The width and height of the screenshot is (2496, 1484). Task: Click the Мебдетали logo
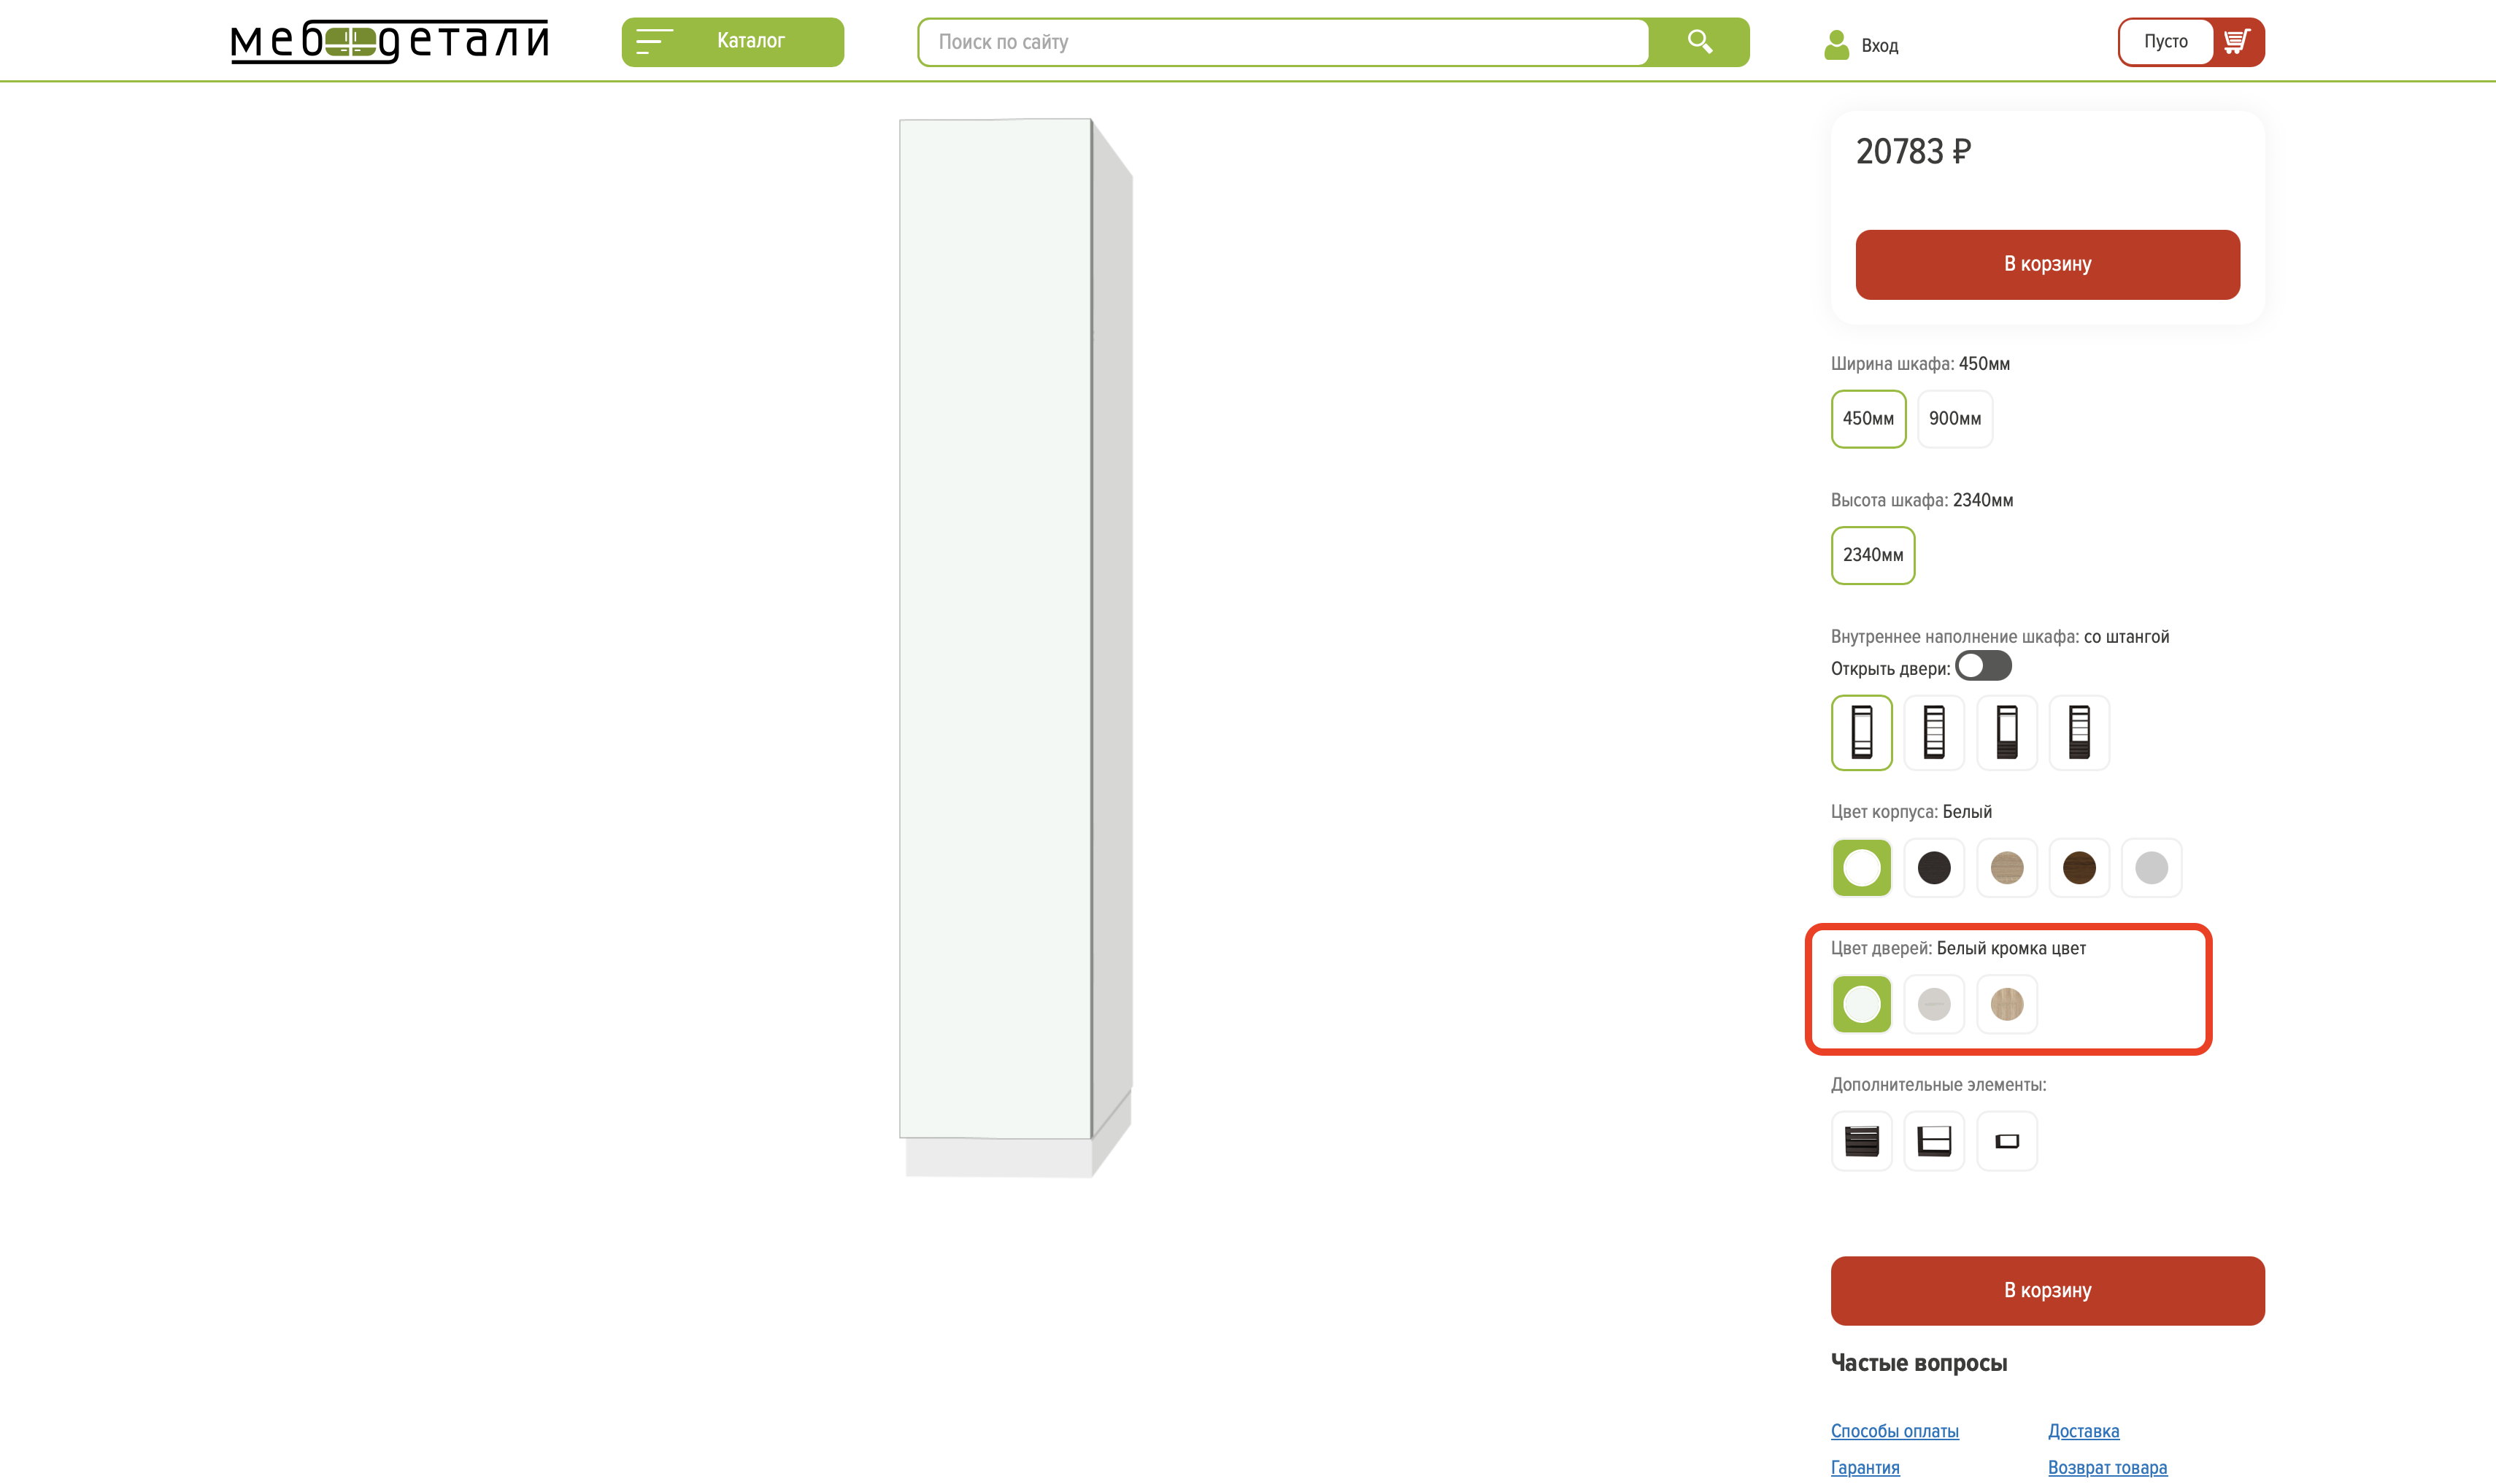[389, 42]
